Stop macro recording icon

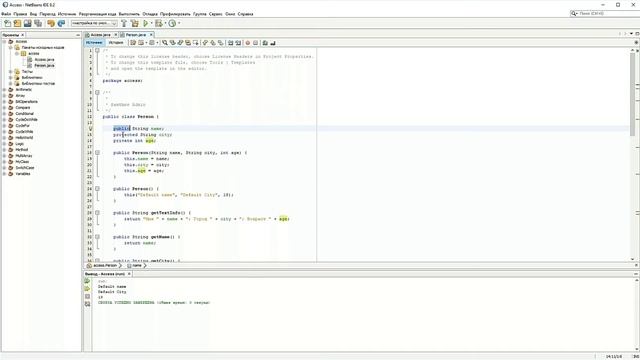pos(256,42)
